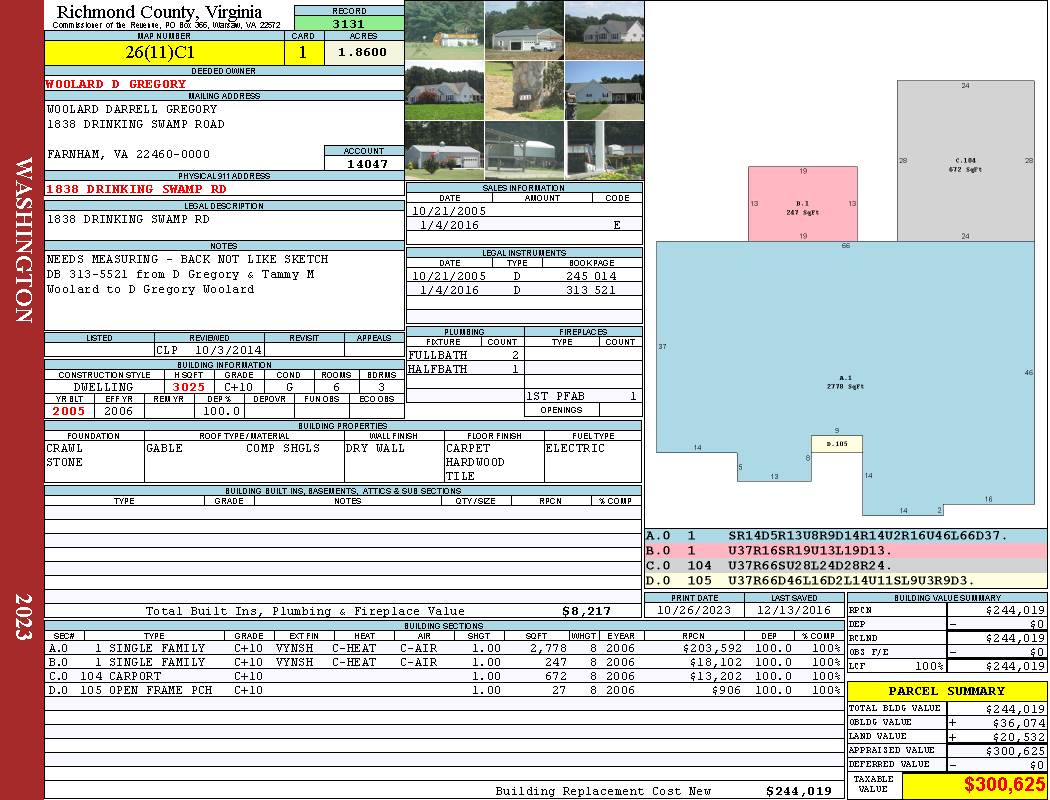Image resolution: width=1050 pixels, height=800 pixels.
Task: Select reviewed entry CLP 10/3/2014
Action: (x=209, y=349)
